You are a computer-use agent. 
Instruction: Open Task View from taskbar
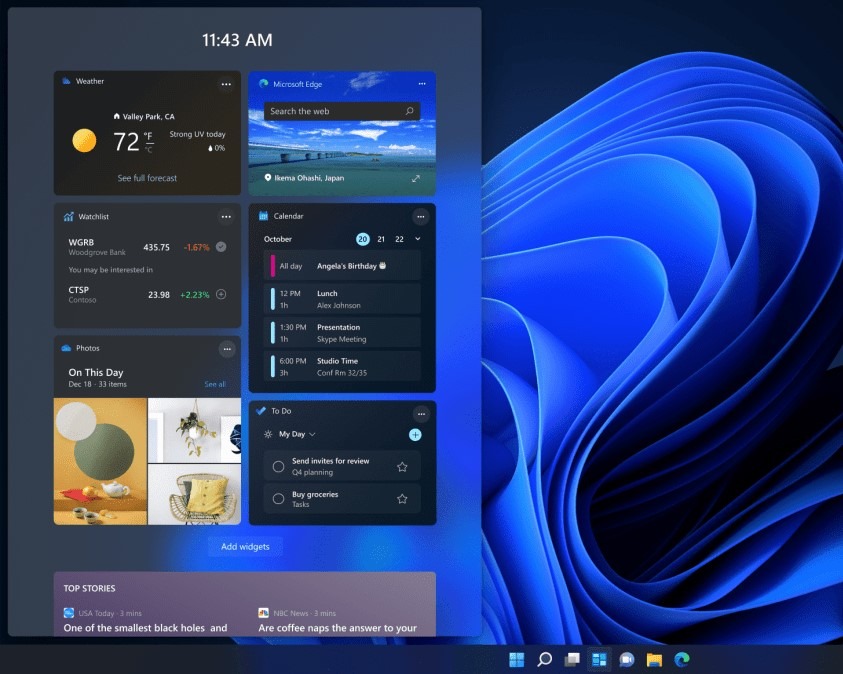pos(572,659)
